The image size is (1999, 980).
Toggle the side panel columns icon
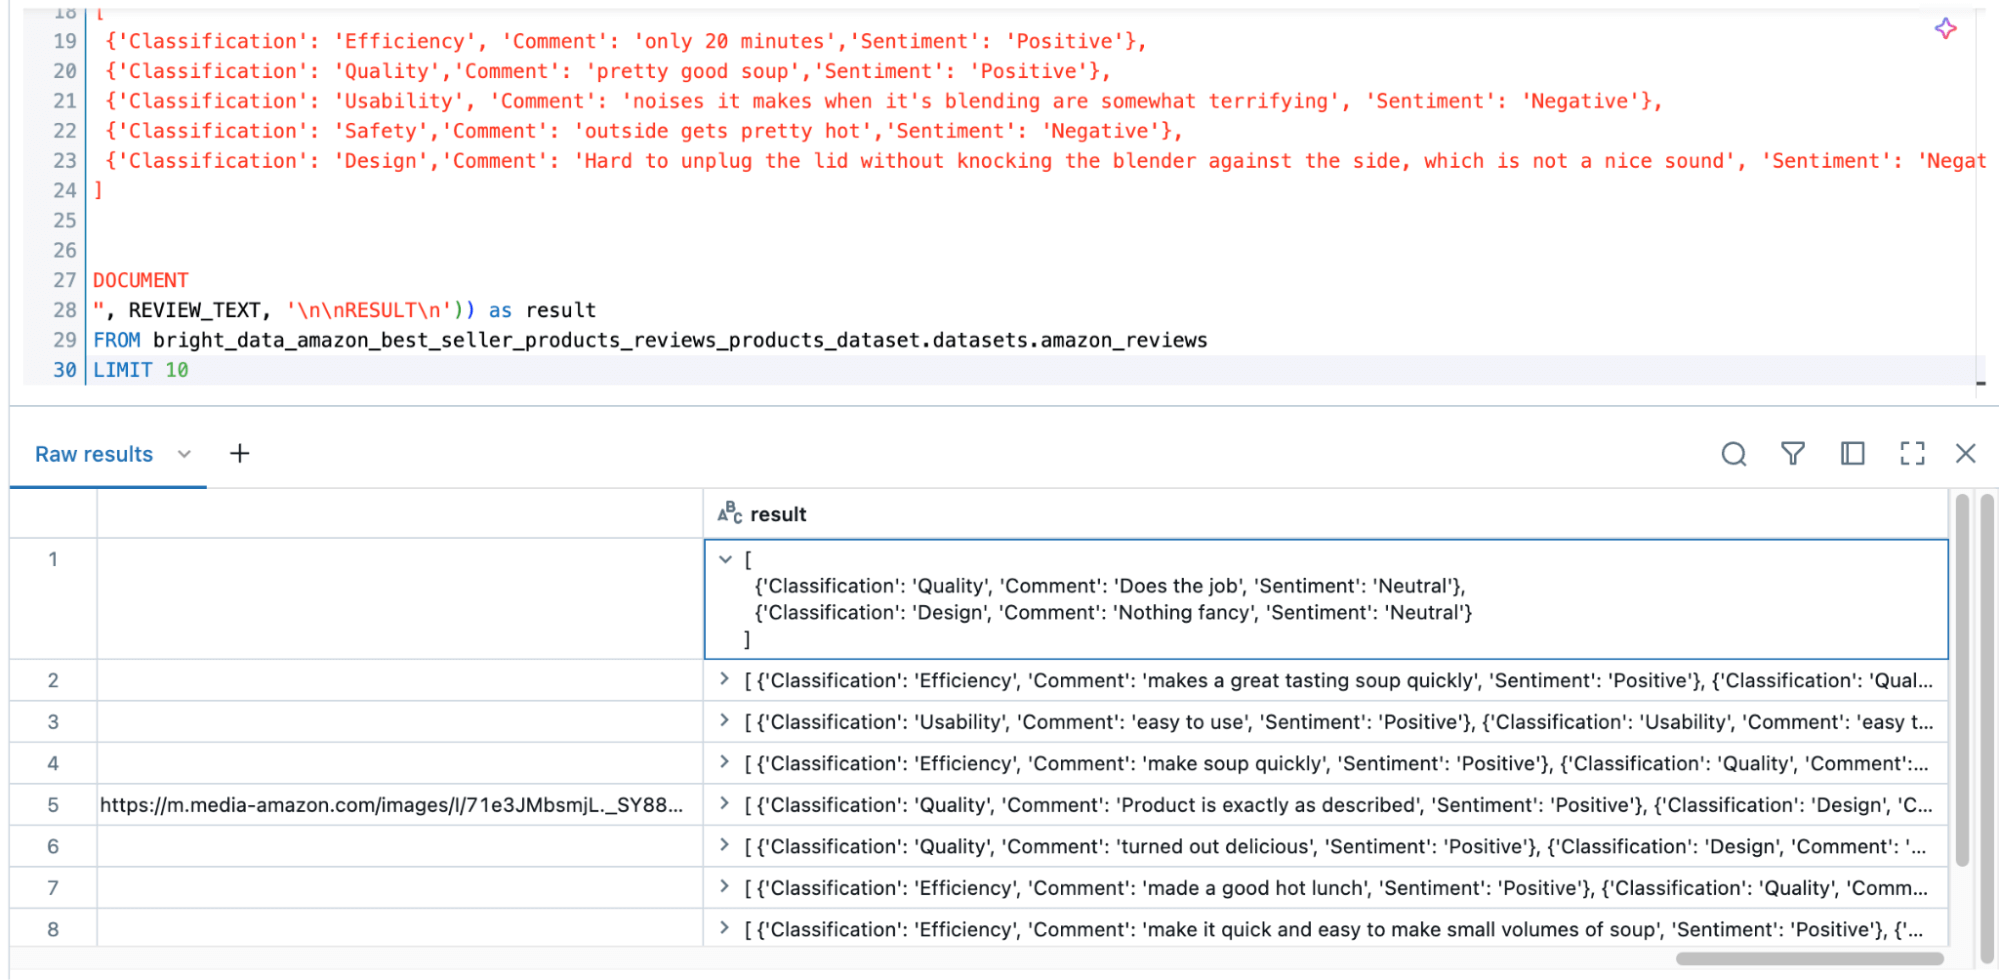pyautogui.click(x=1852, y=454)
